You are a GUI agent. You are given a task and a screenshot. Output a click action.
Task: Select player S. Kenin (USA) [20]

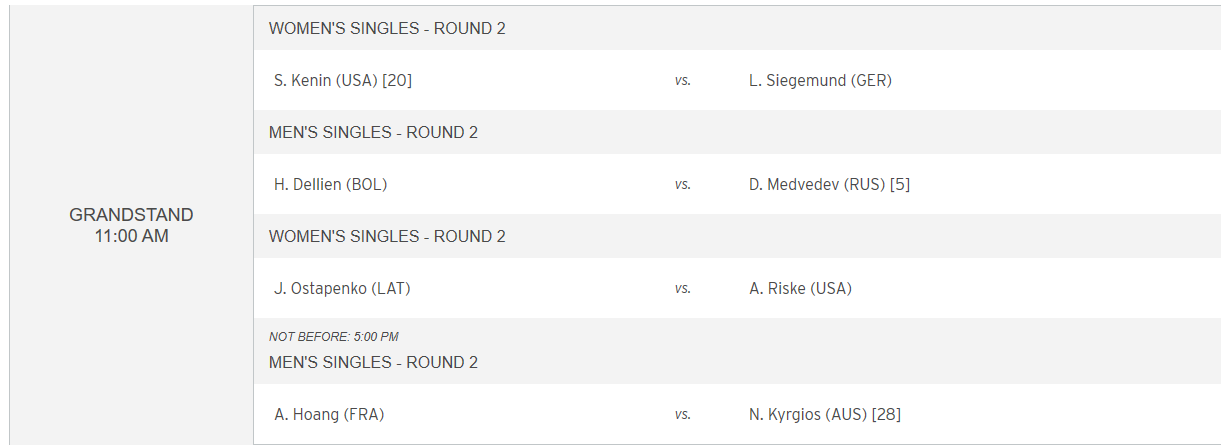[343, 81]
